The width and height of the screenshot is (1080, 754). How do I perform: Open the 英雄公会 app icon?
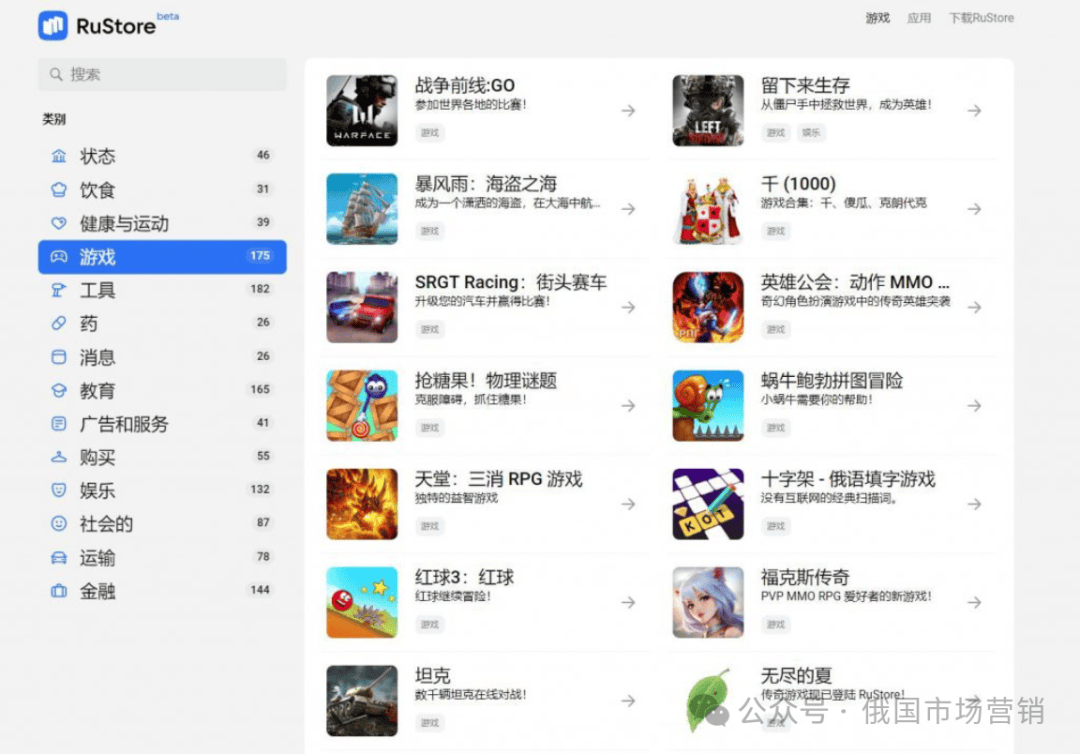(x=708, y=307)
